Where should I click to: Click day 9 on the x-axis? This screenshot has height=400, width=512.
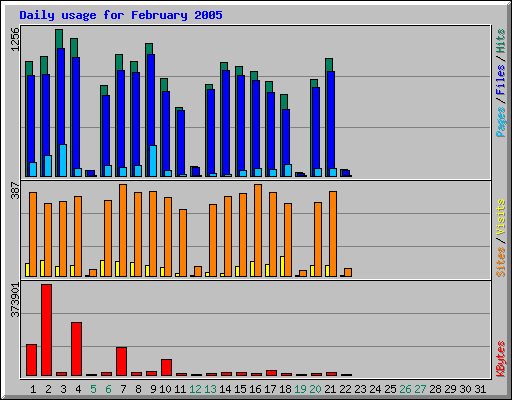pos(153,389)
